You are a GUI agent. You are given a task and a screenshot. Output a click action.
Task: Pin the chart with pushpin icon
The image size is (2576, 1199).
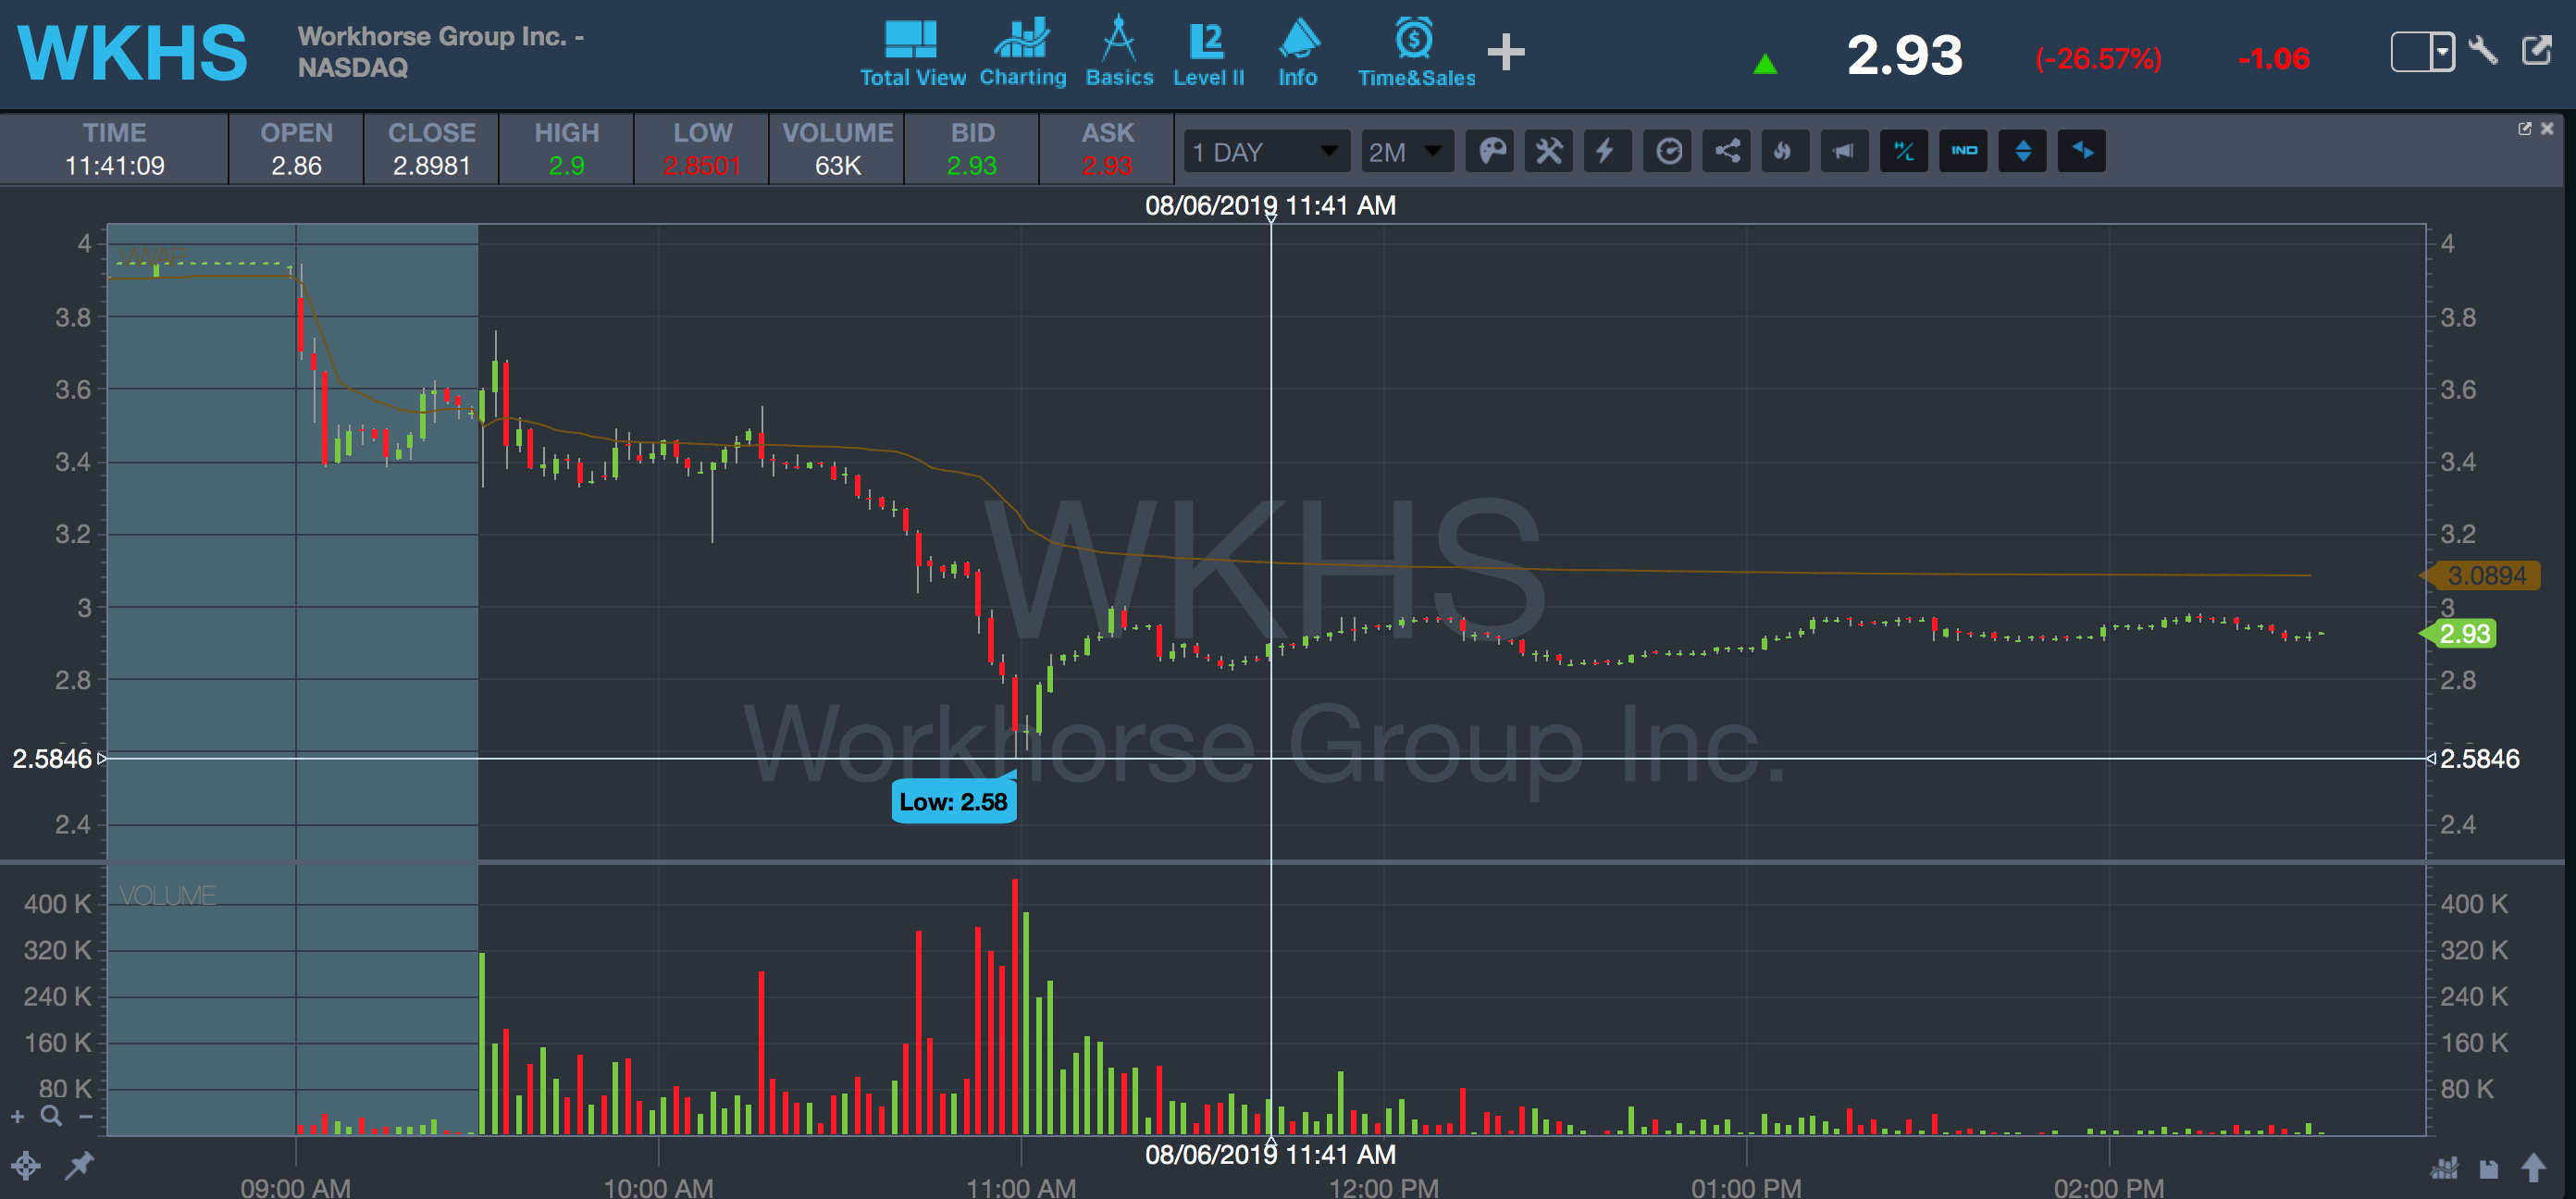click(x=79, y=1165)
